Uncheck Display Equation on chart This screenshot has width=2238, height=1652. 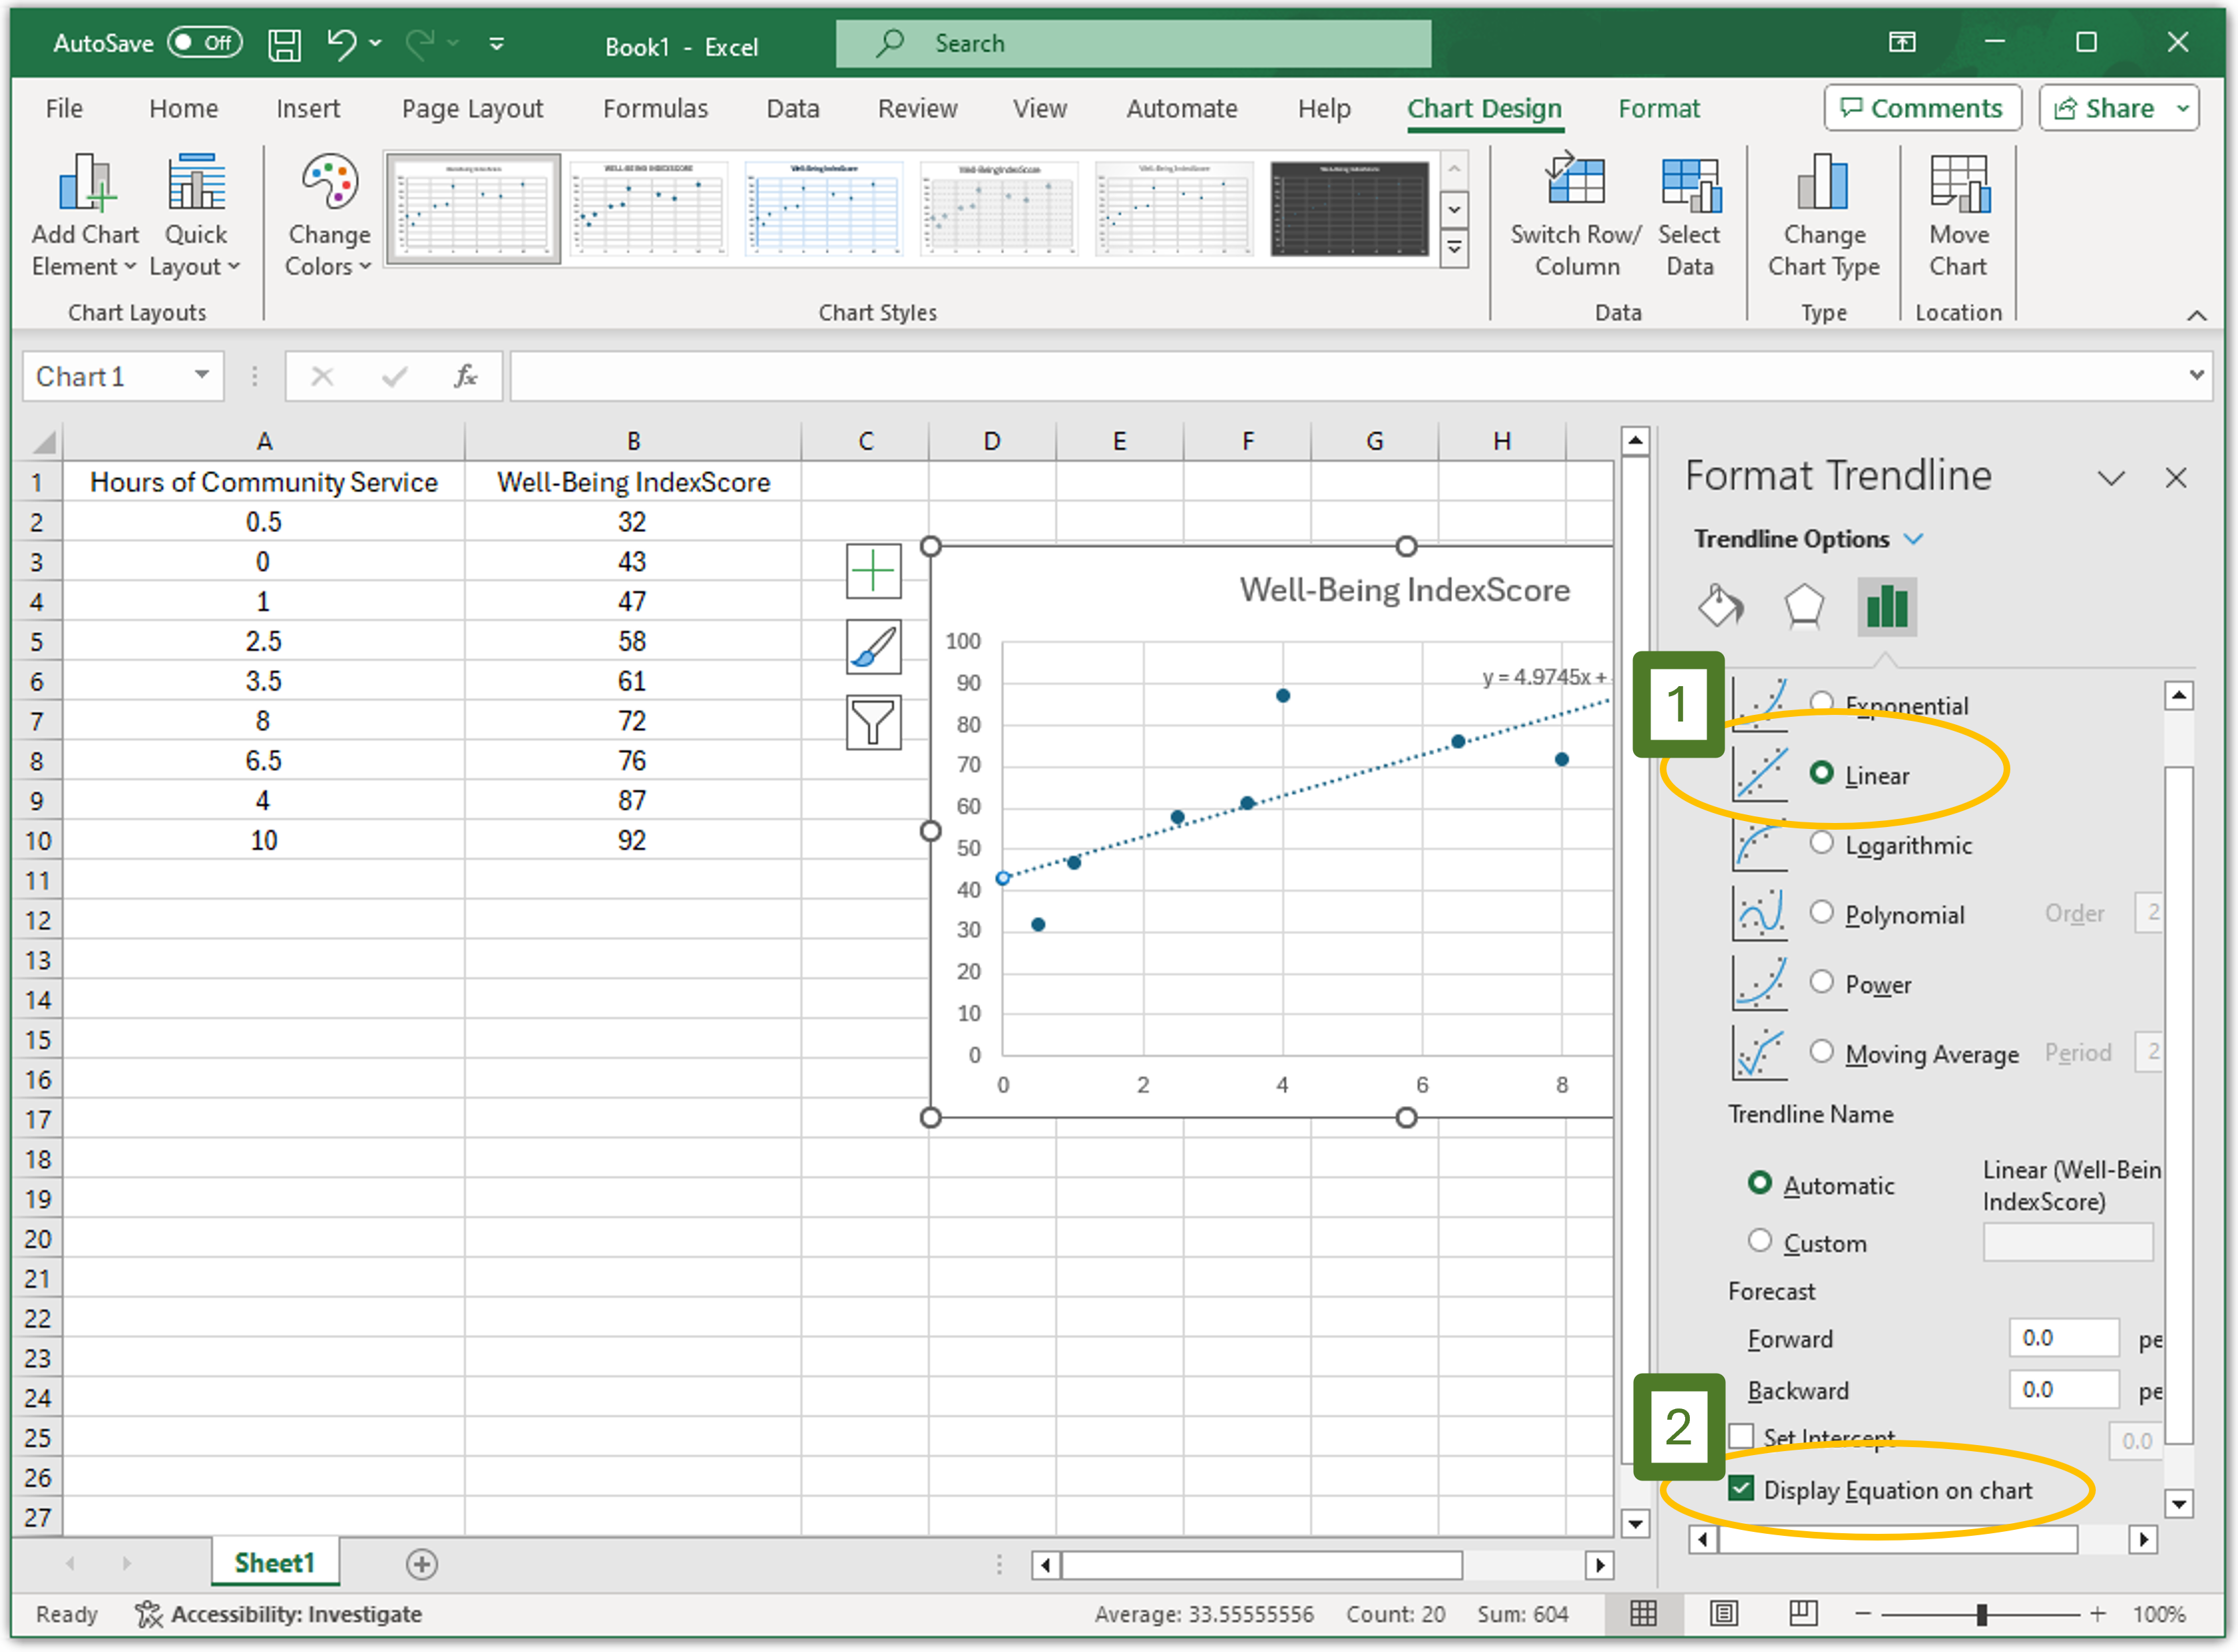(1741, 1489)
